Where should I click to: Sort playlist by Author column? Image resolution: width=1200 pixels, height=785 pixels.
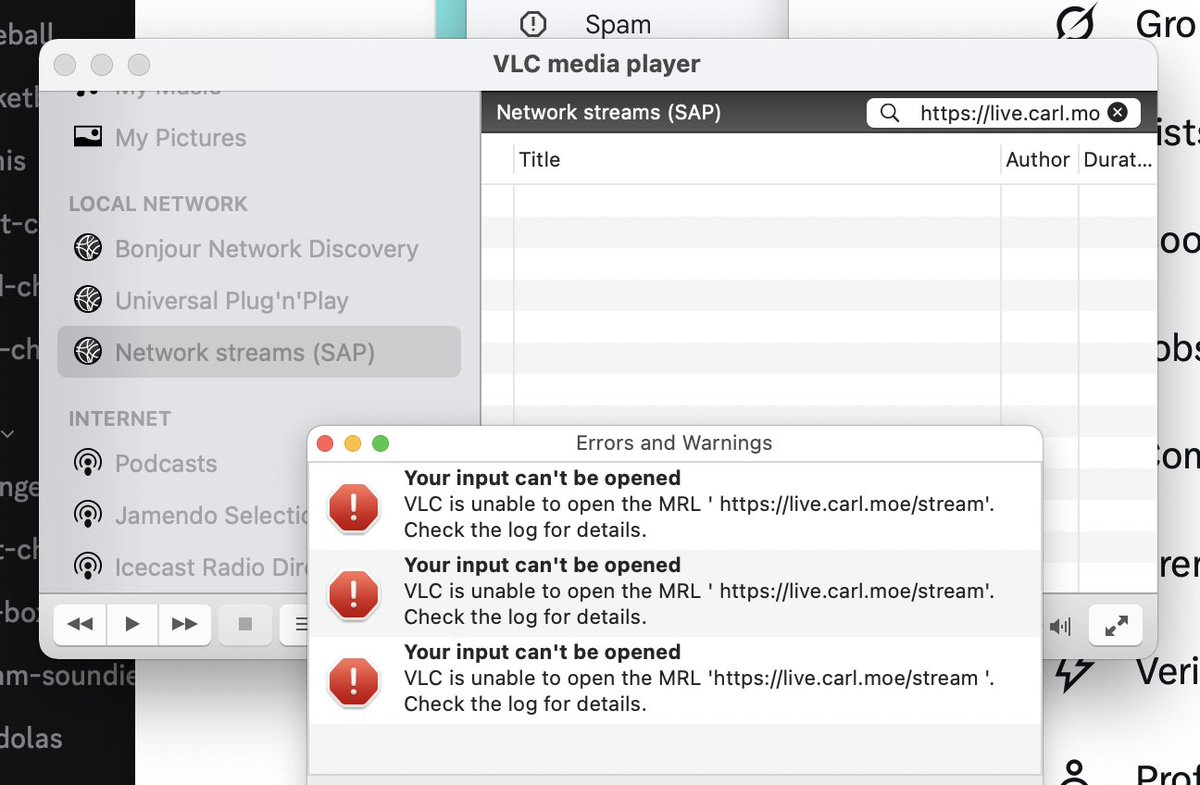tap(1039, 160)
